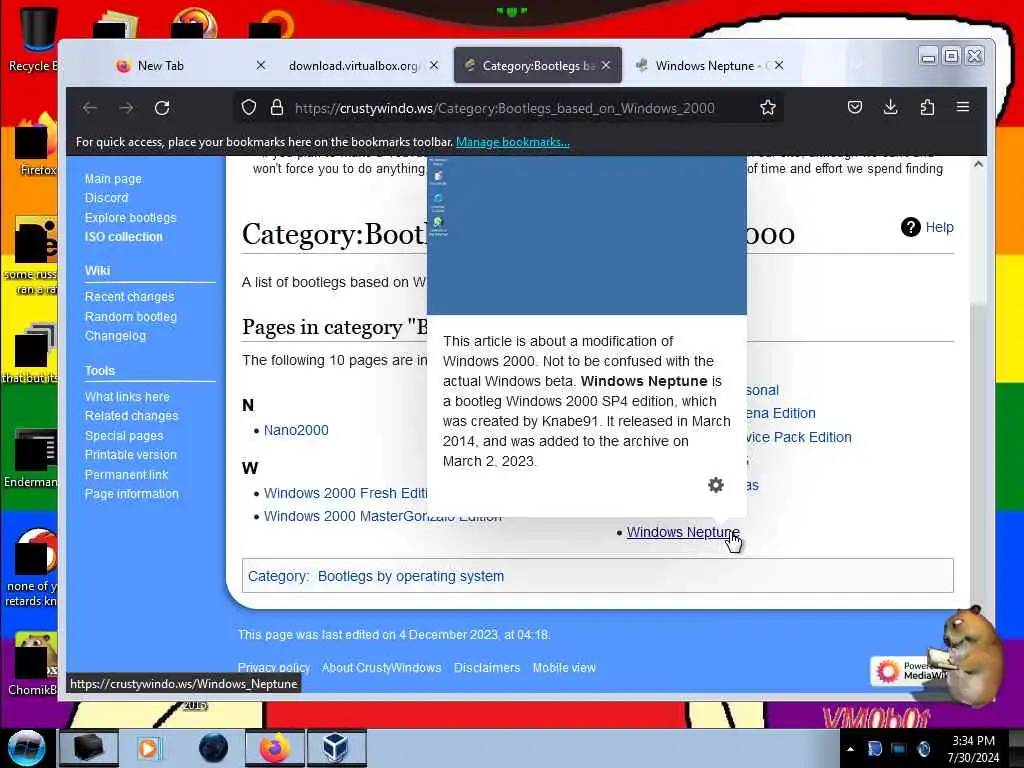Click the Windows Neptune preview screenshot
The height and width of the screenshot is (768, 1024).
586,235
